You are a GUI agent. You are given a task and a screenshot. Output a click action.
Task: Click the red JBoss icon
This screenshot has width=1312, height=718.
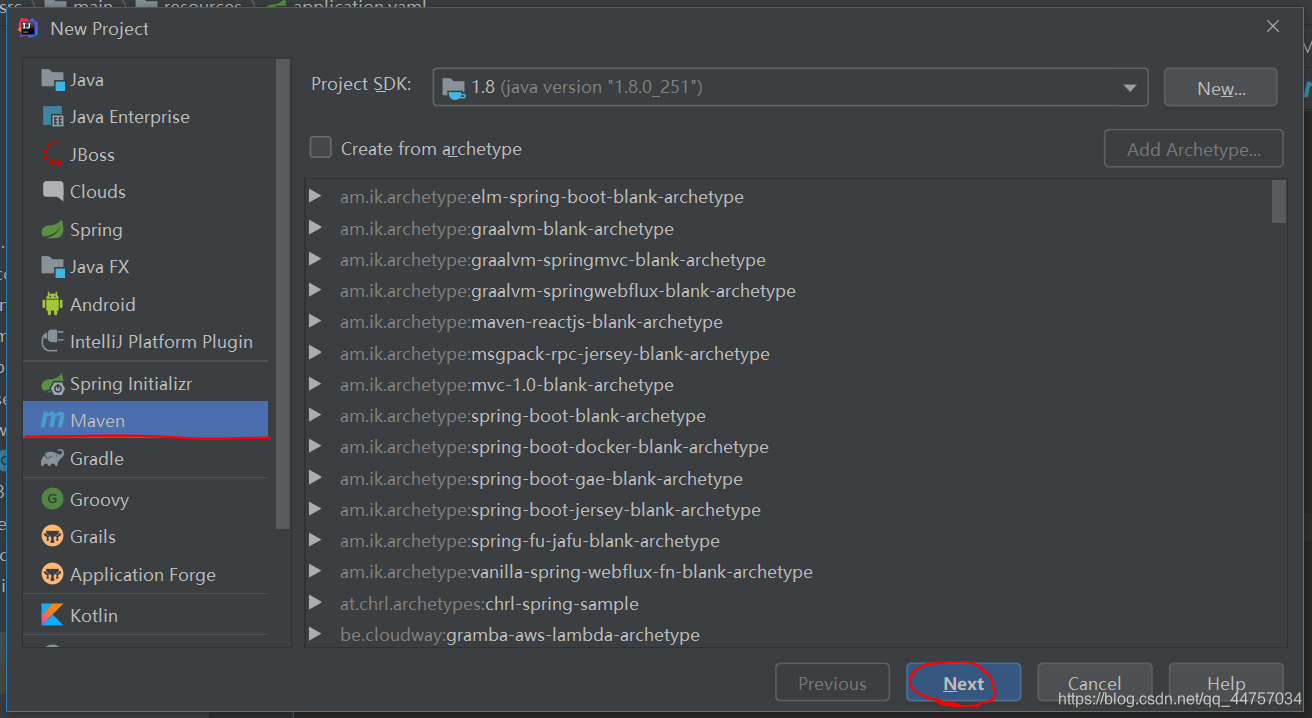52,155
